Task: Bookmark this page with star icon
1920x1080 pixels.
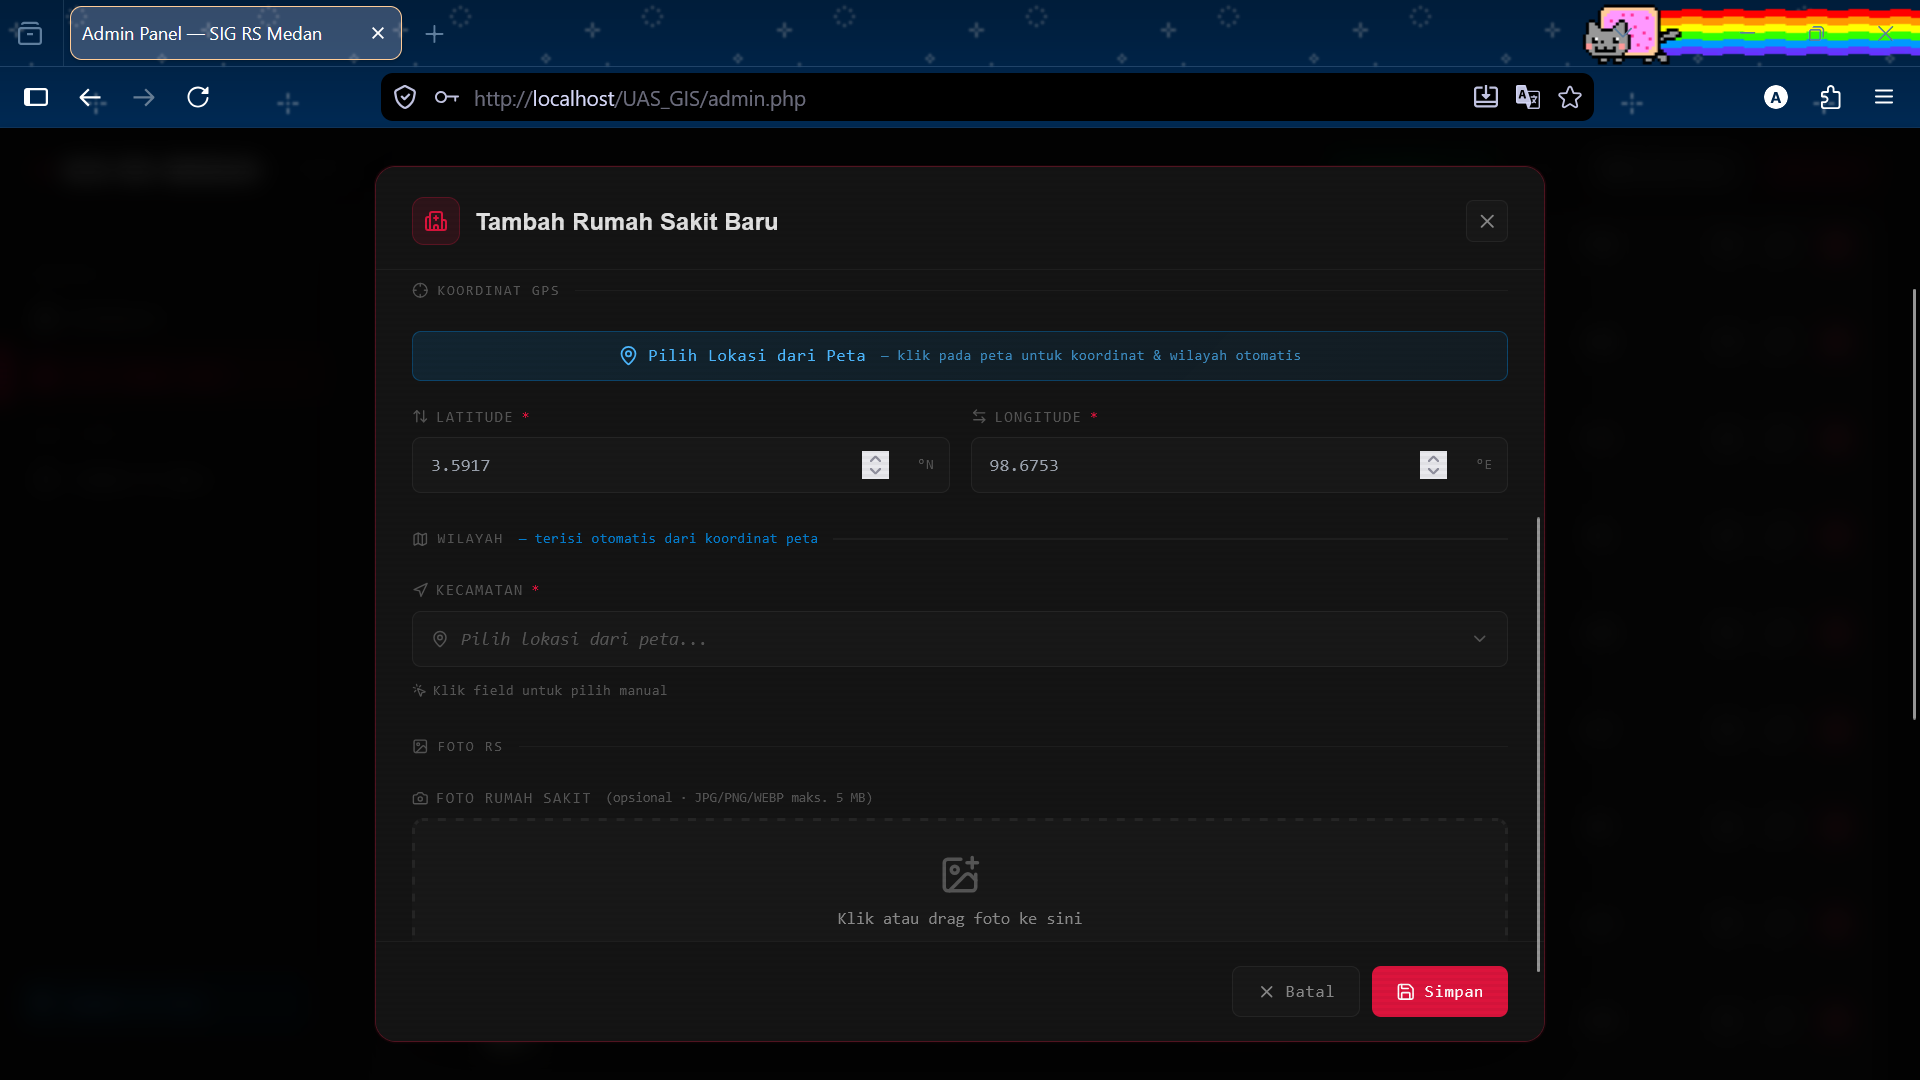Action: pyautogui.click(x=1570, y=97)
